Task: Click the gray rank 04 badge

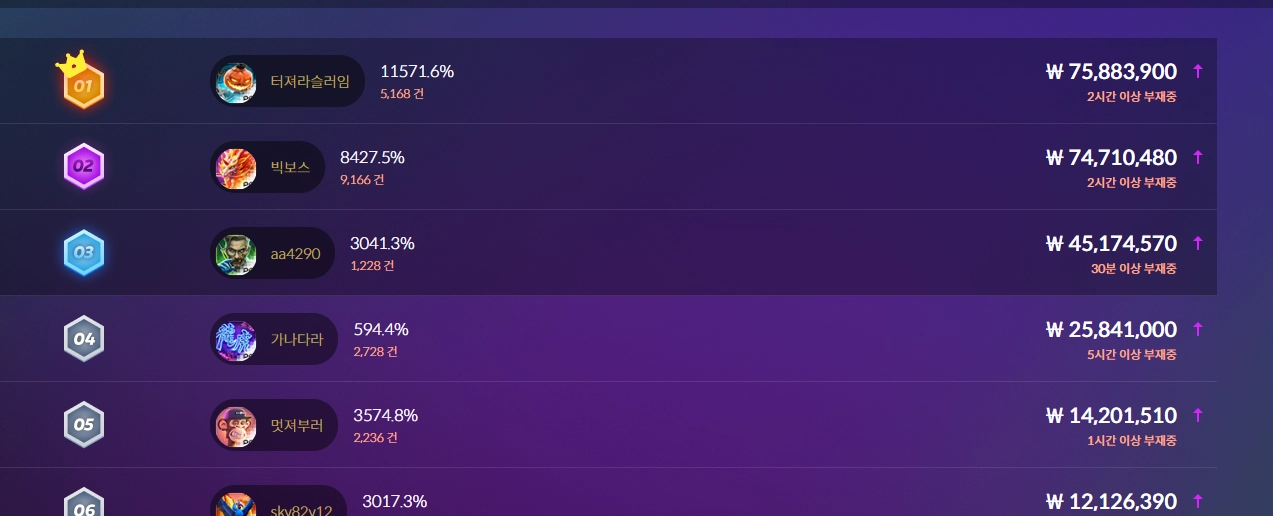Action: (84, 338)
